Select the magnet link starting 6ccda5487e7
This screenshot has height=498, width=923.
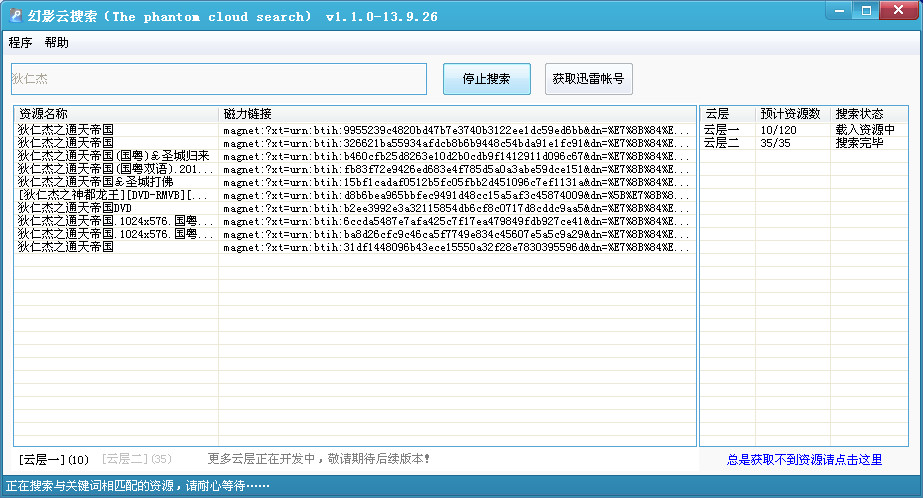pos(456,221)
